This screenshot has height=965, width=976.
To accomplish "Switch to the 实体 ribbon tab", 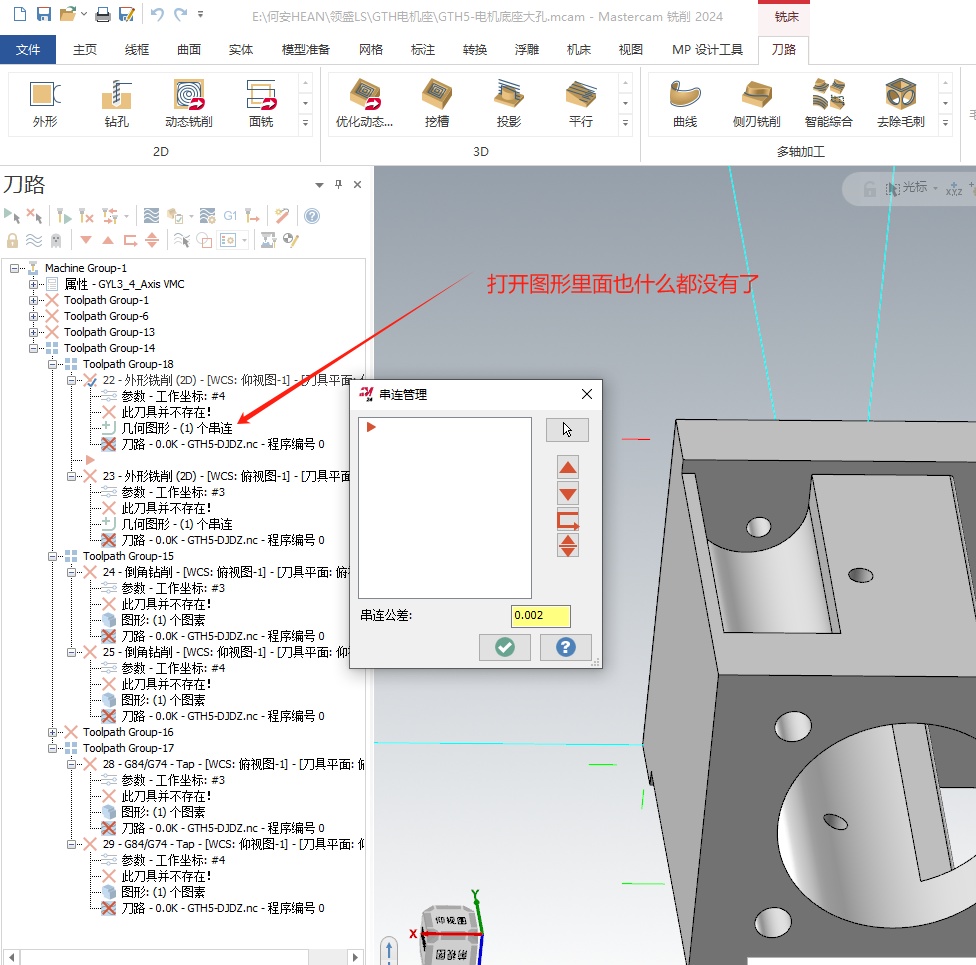I will pos(241,50).
